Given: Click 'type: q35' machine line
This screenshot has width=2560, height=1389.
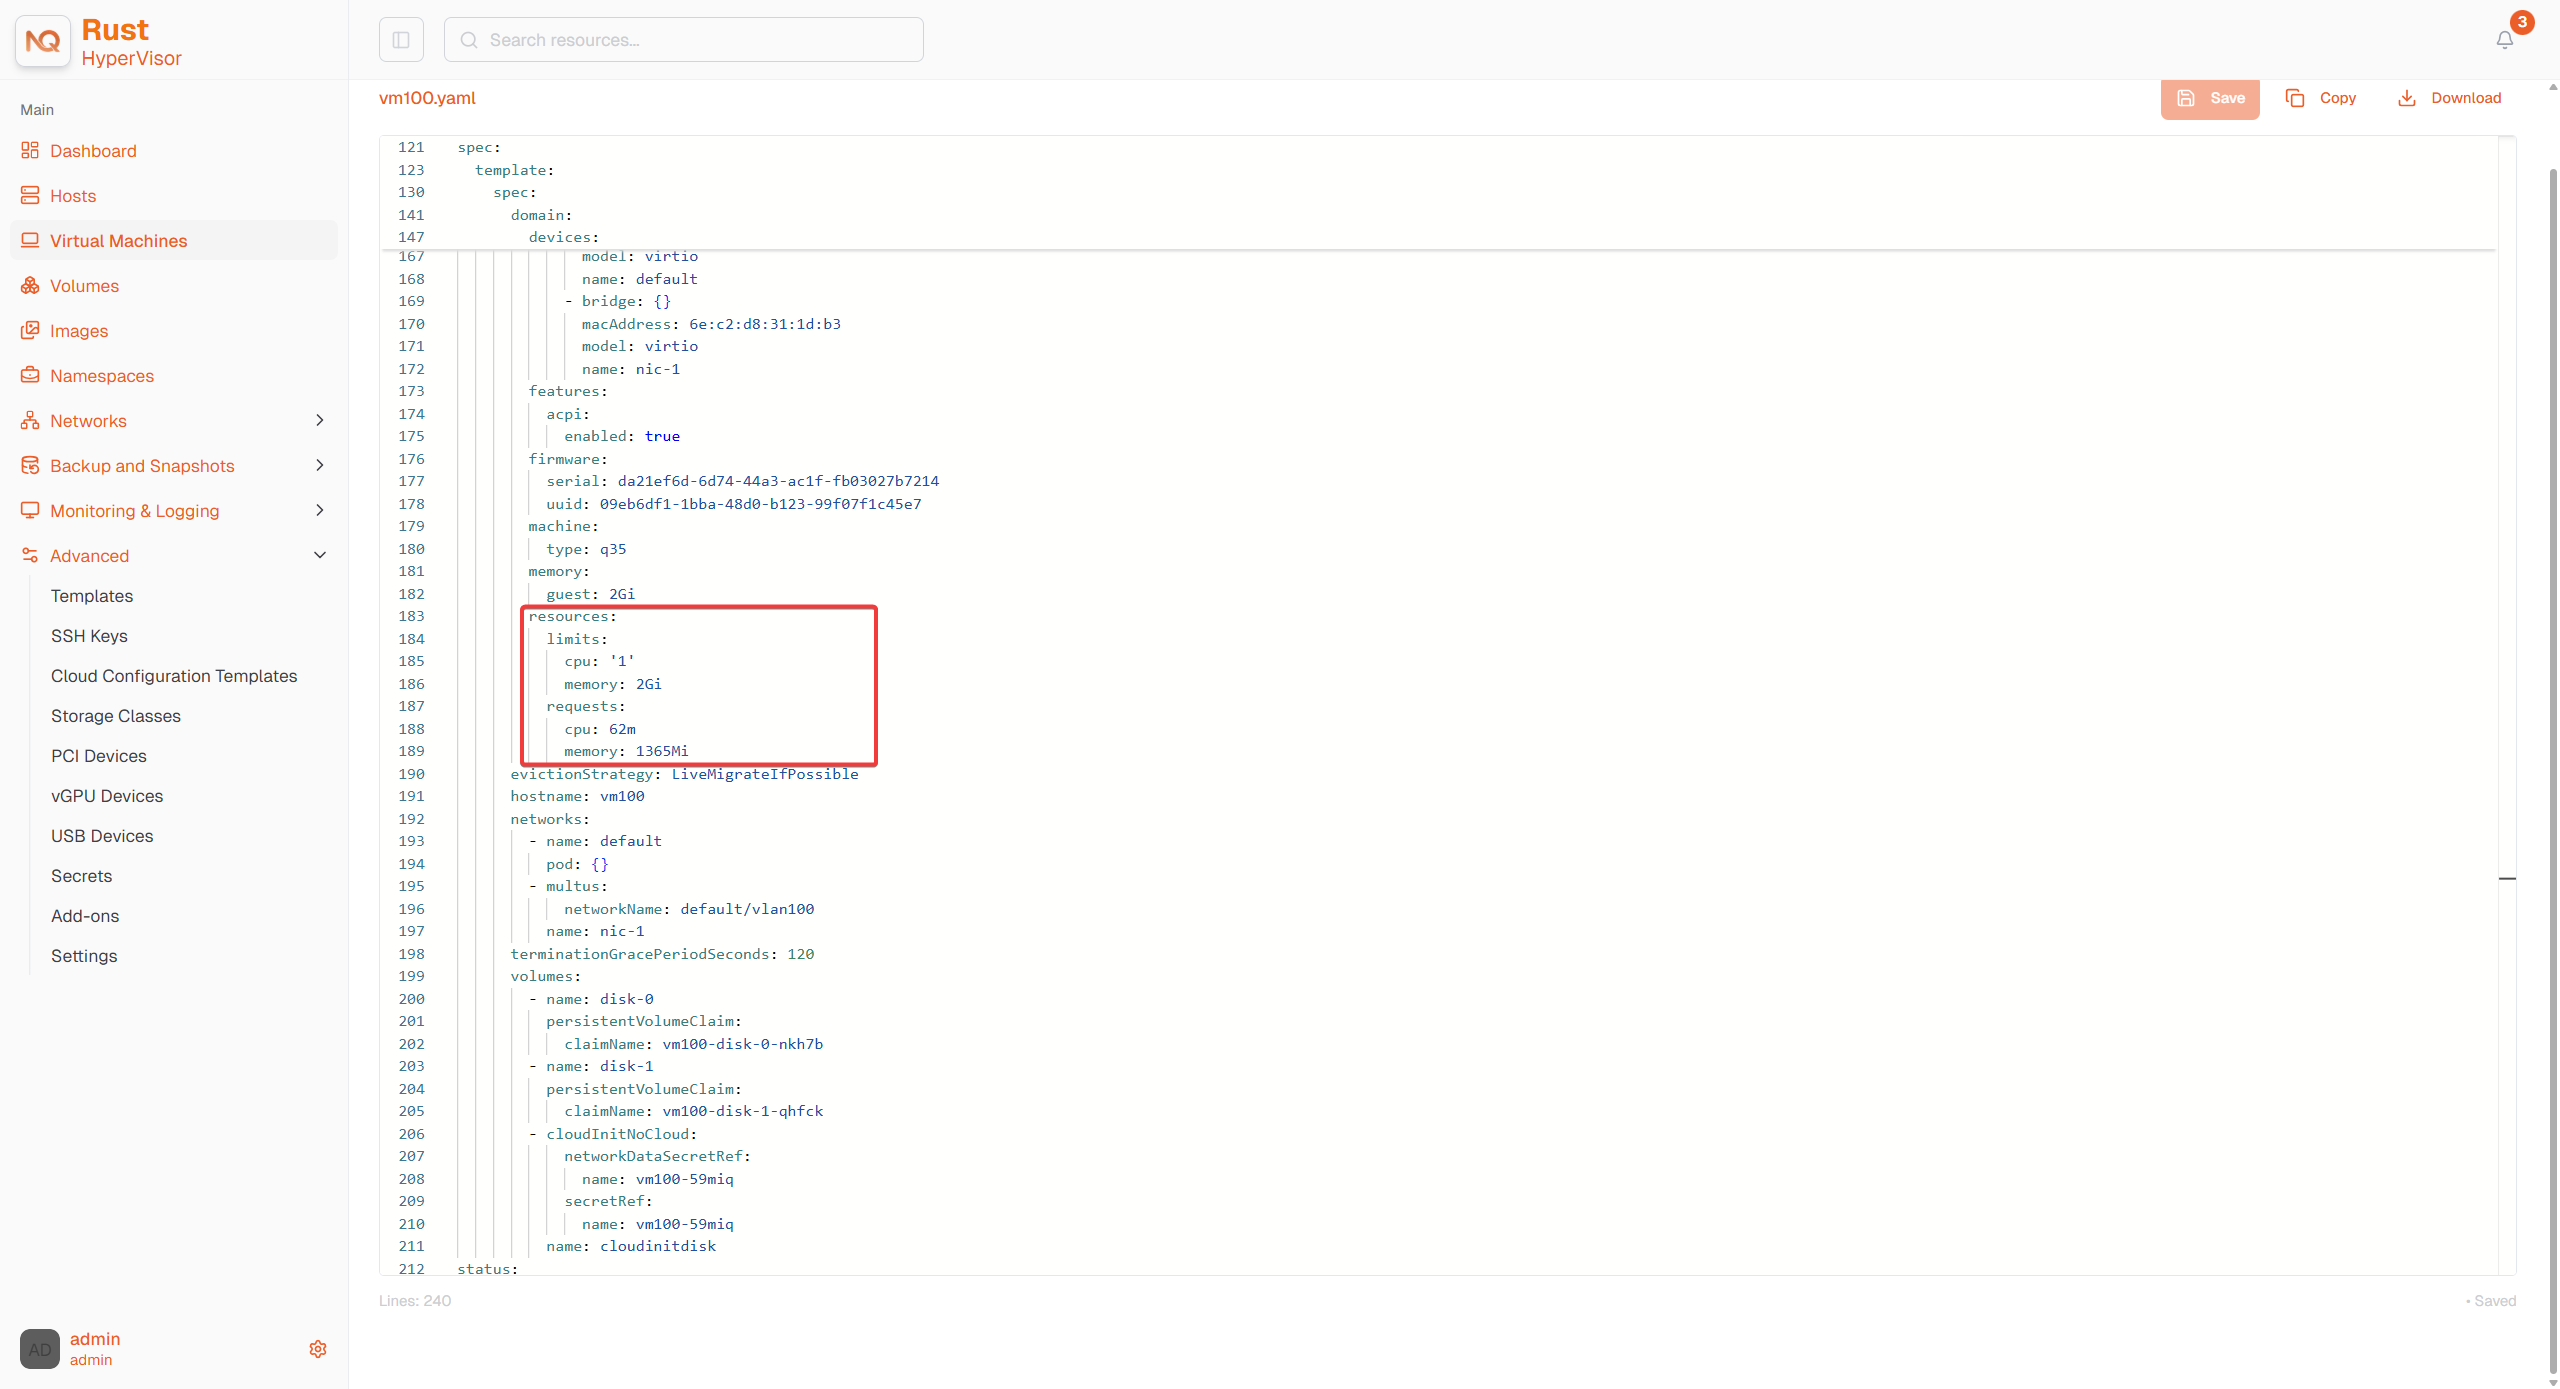Looking at the screenshot, I should 586,549.
